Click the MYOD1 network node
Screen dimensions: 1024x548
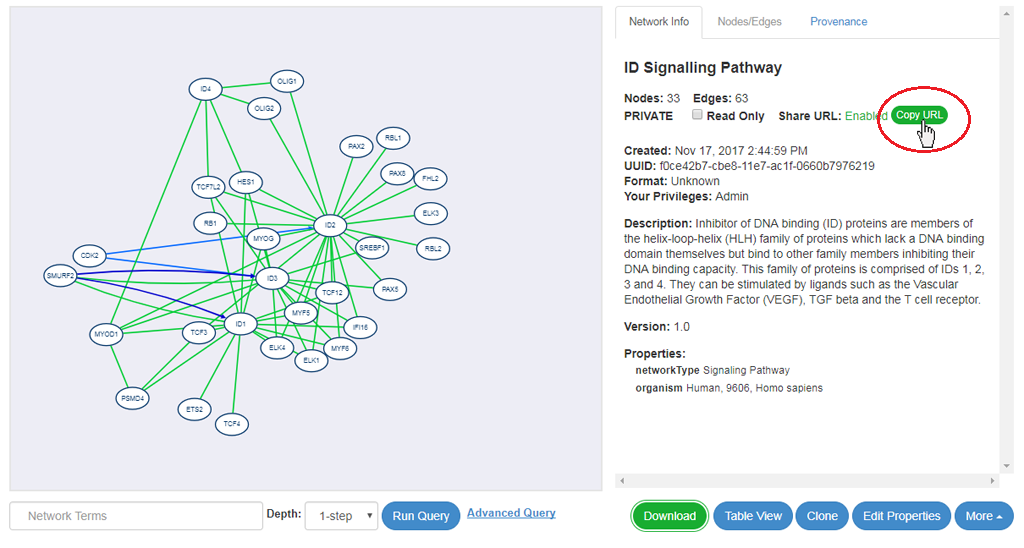(106, 334)
